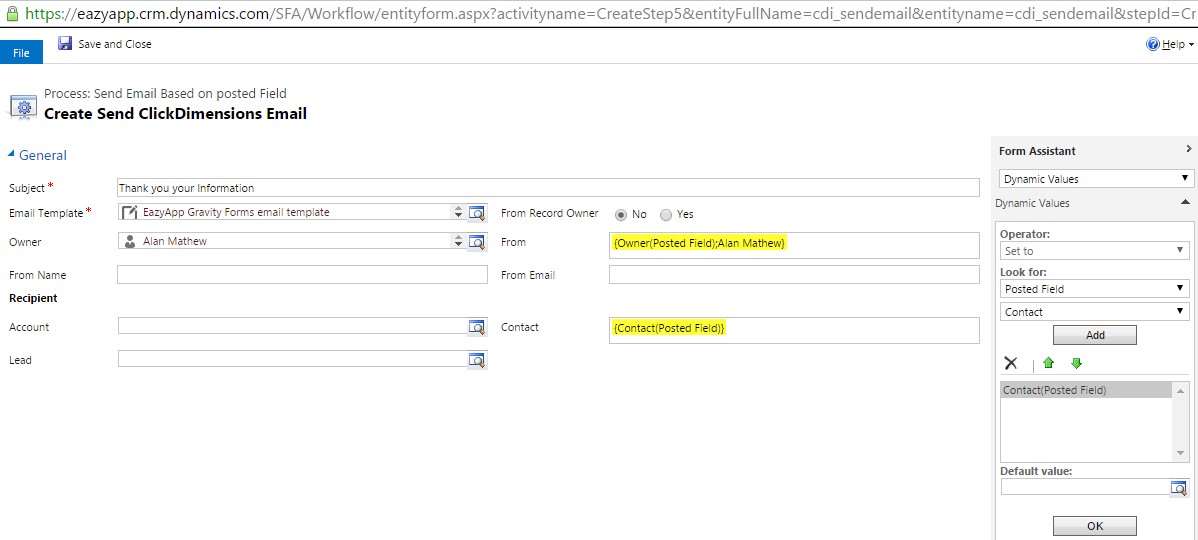Open the File menu
Screen dimensions: 1198x540
point(21,53)
